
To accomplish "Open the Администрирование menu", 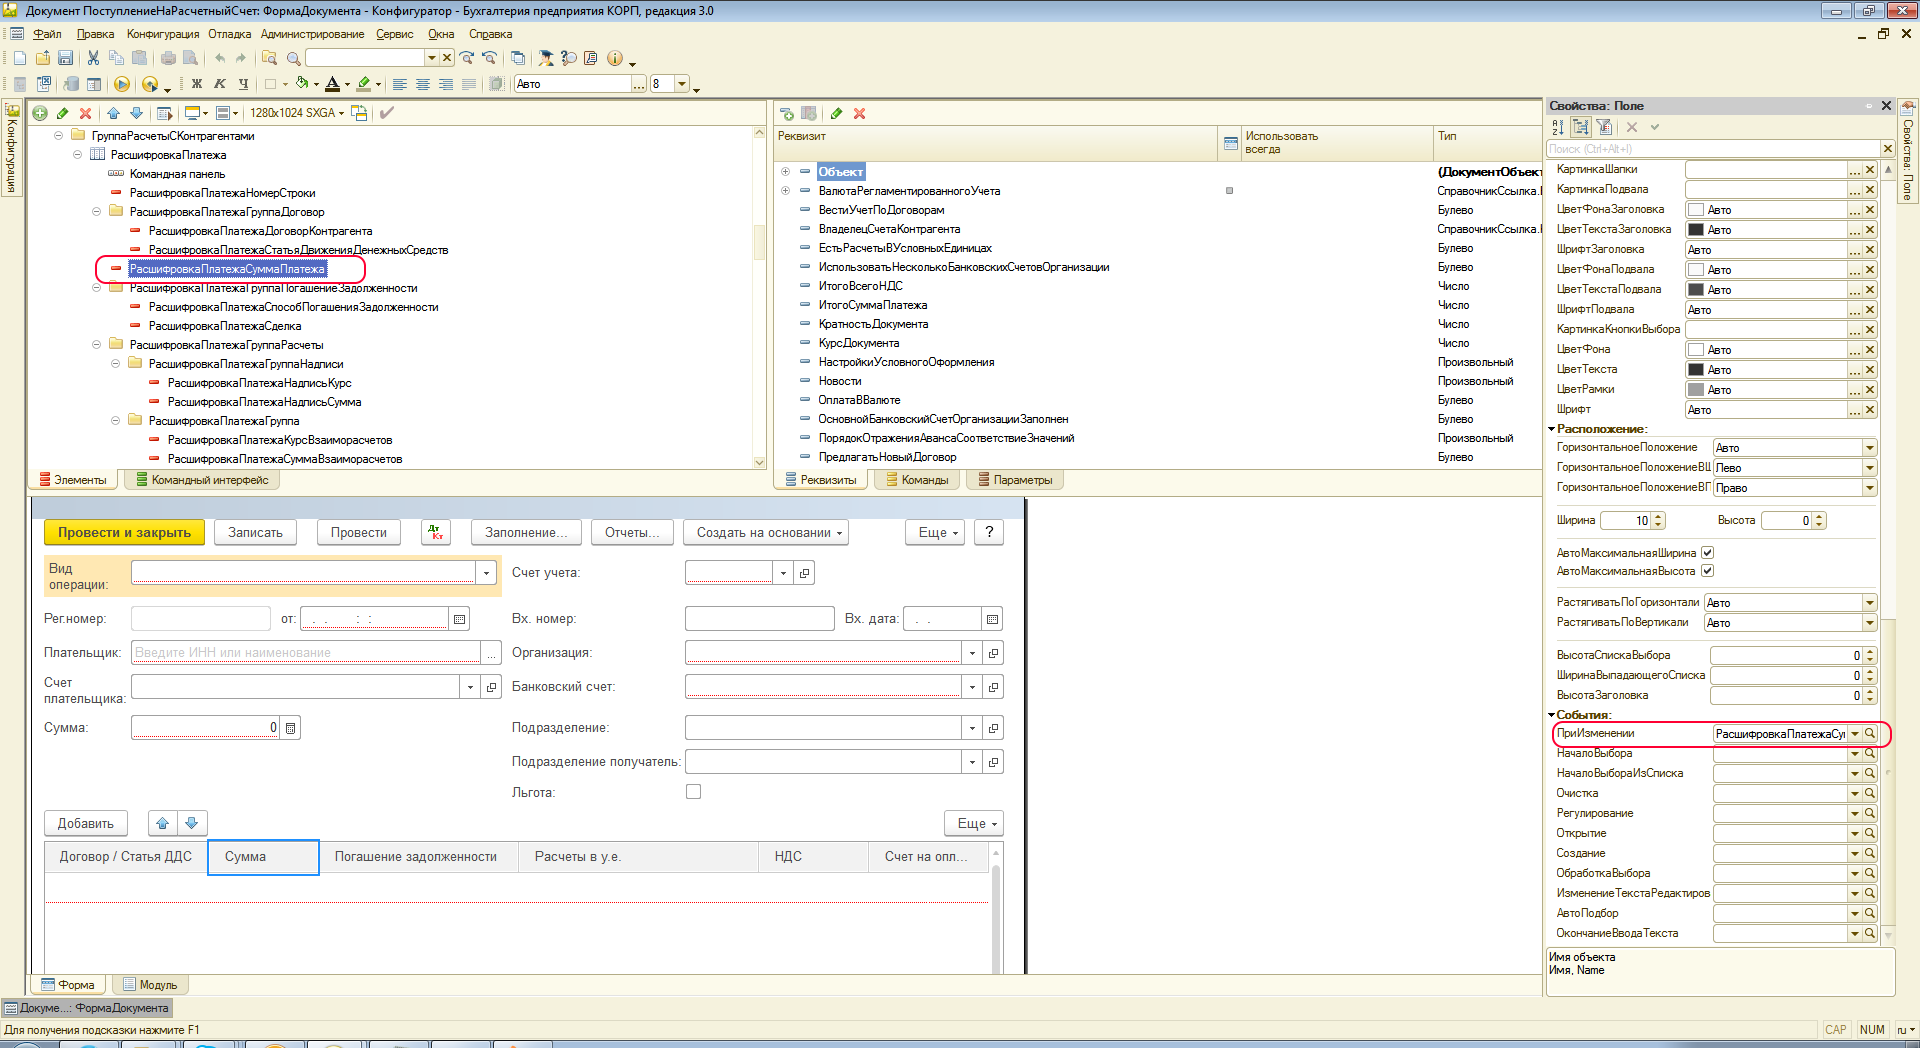I will [x=312, y=34].
